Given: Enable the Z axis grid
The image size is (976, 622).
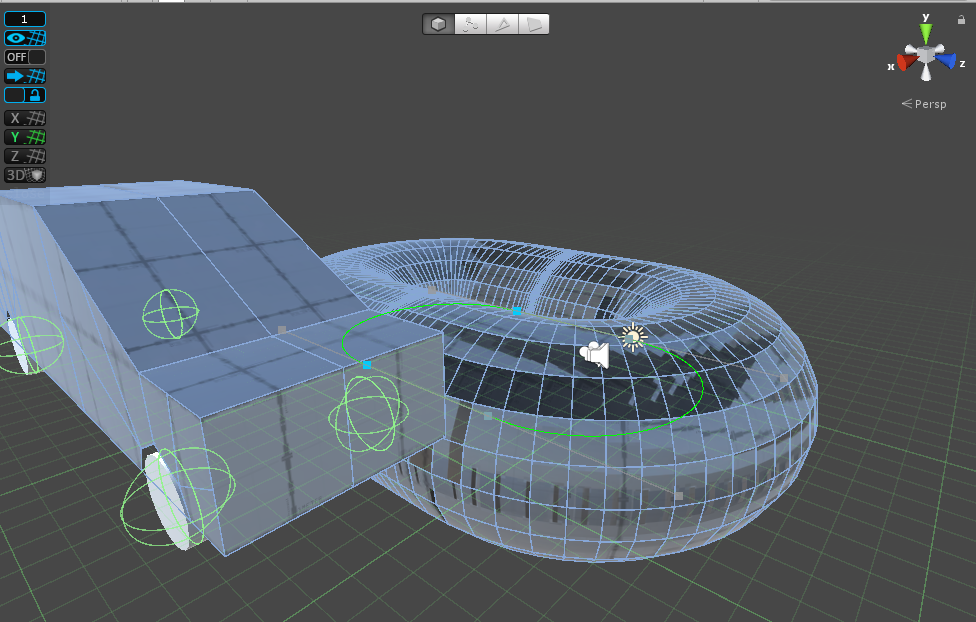Looking at the screenshot, I should pos(25,156).
